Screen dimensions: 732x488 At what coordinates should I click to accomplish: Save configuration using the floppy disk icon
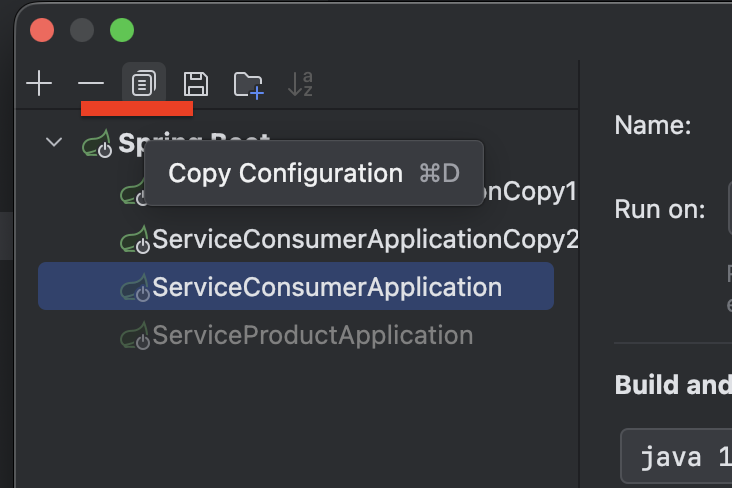196,84
